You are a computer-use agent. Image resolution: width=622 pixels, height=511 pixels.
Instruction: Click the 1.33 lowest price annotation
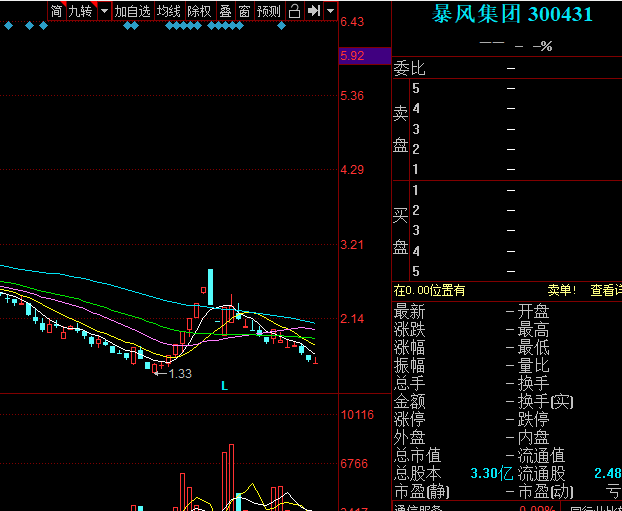point(180,373)
